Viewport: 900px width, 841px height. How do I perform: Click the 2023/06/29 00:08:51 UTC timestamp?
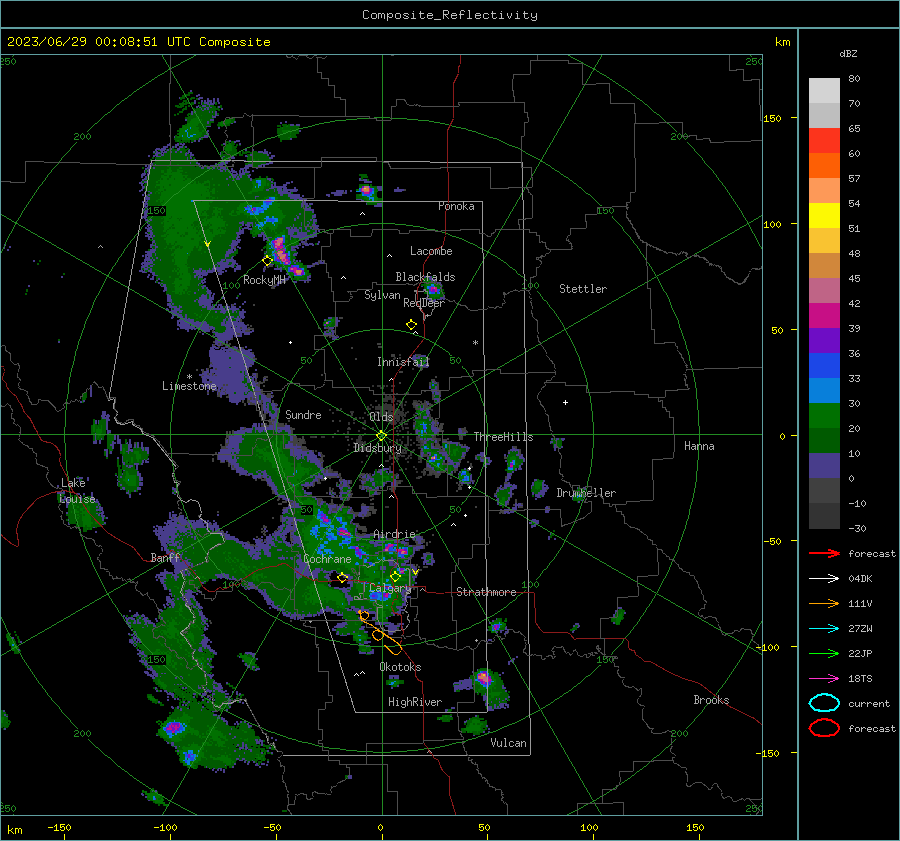pos(138,42)
